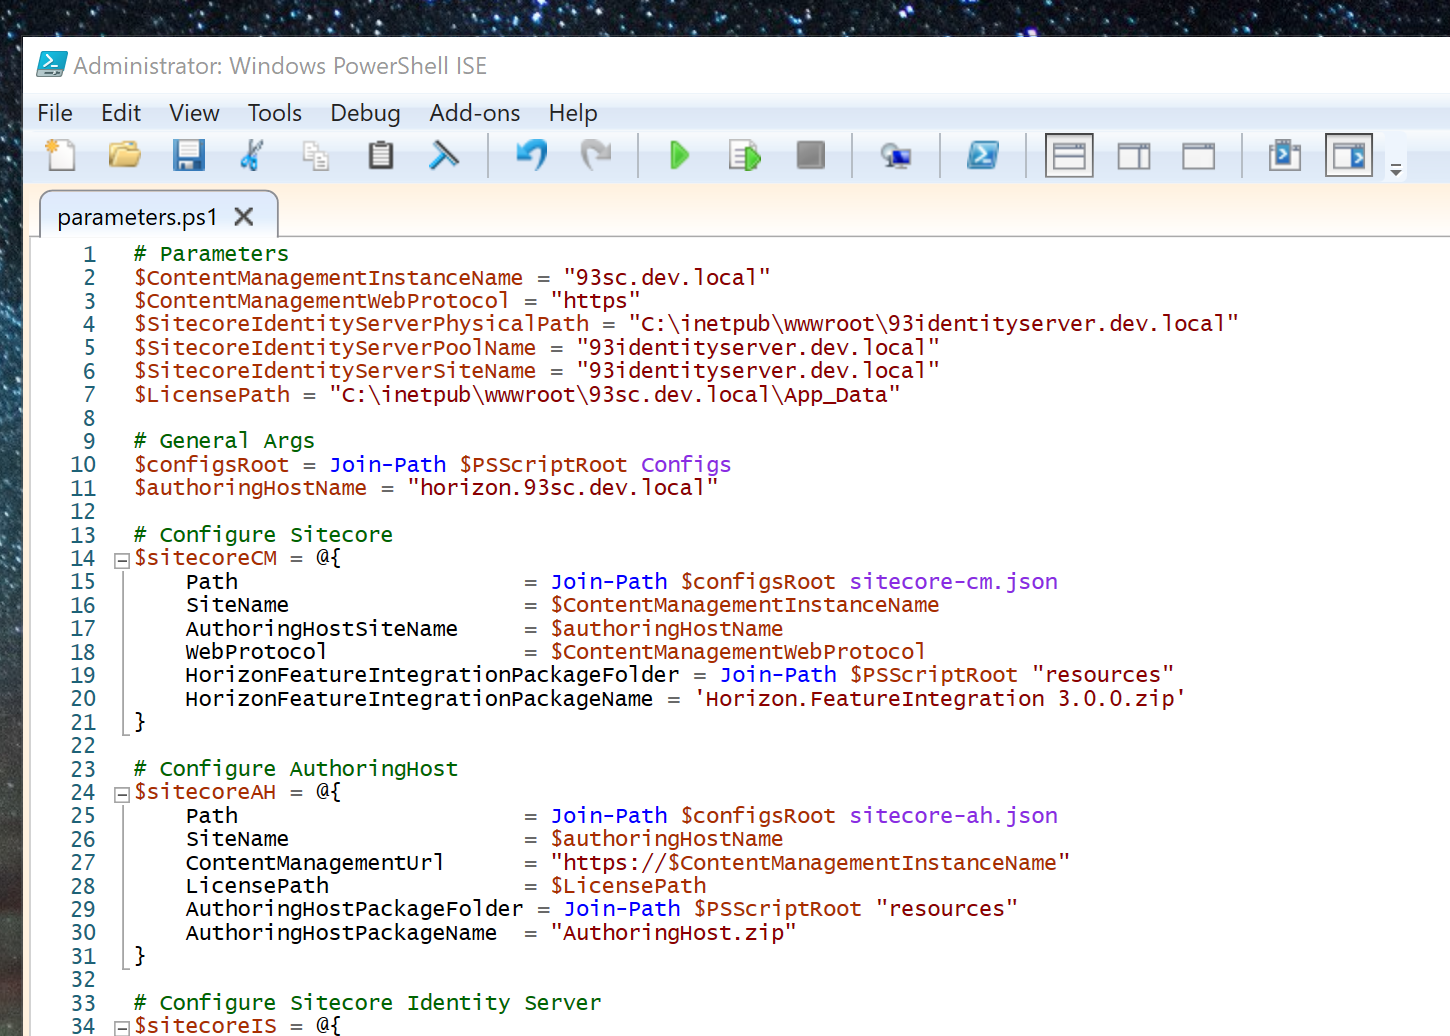Click "WebProtocol" key on line 18
This screenshot has height=1036, width=1450.
click(256, 651)
